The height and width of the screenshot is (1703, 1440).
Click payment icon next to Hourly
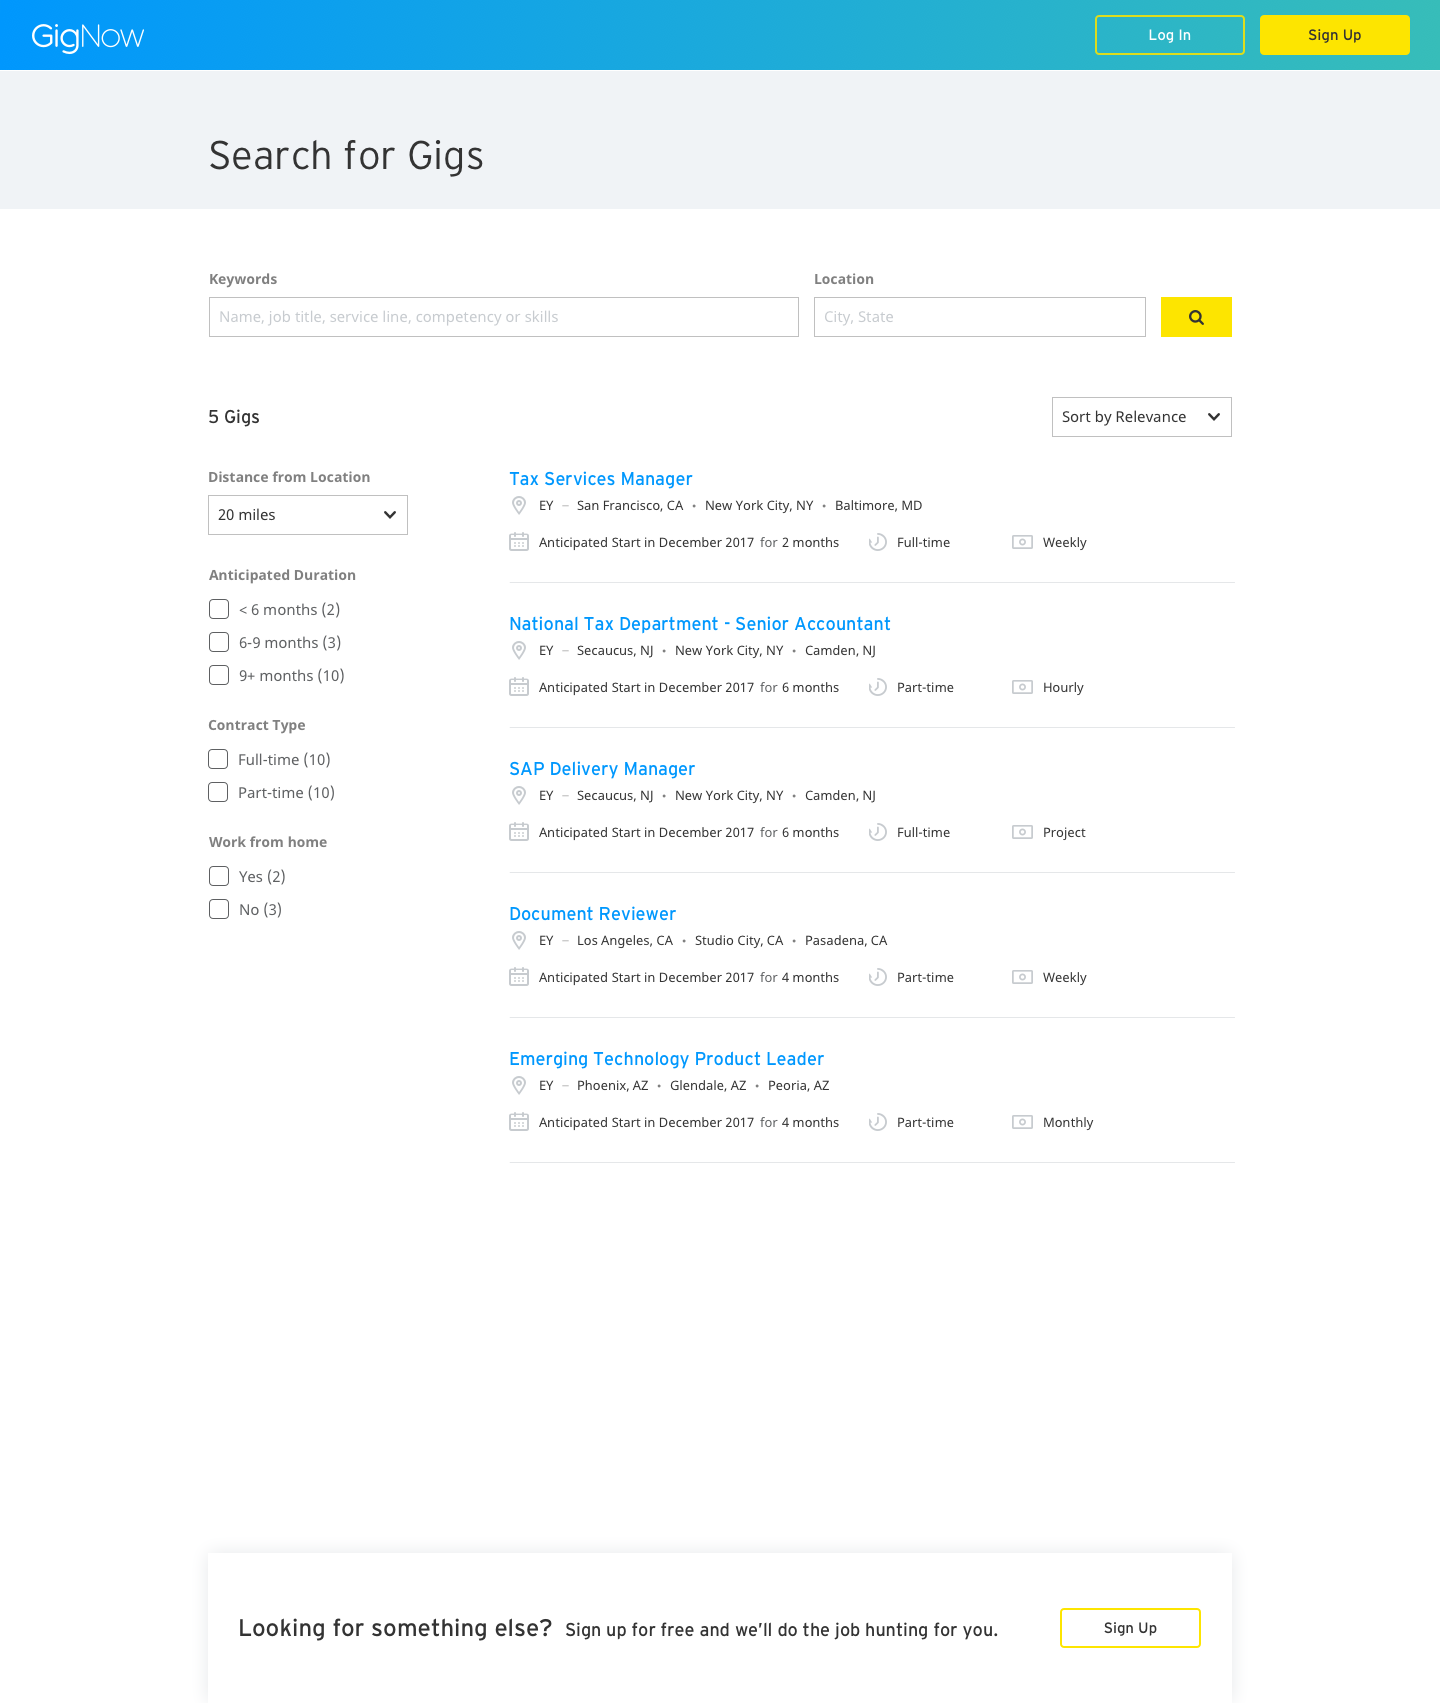click(1022, 687)
